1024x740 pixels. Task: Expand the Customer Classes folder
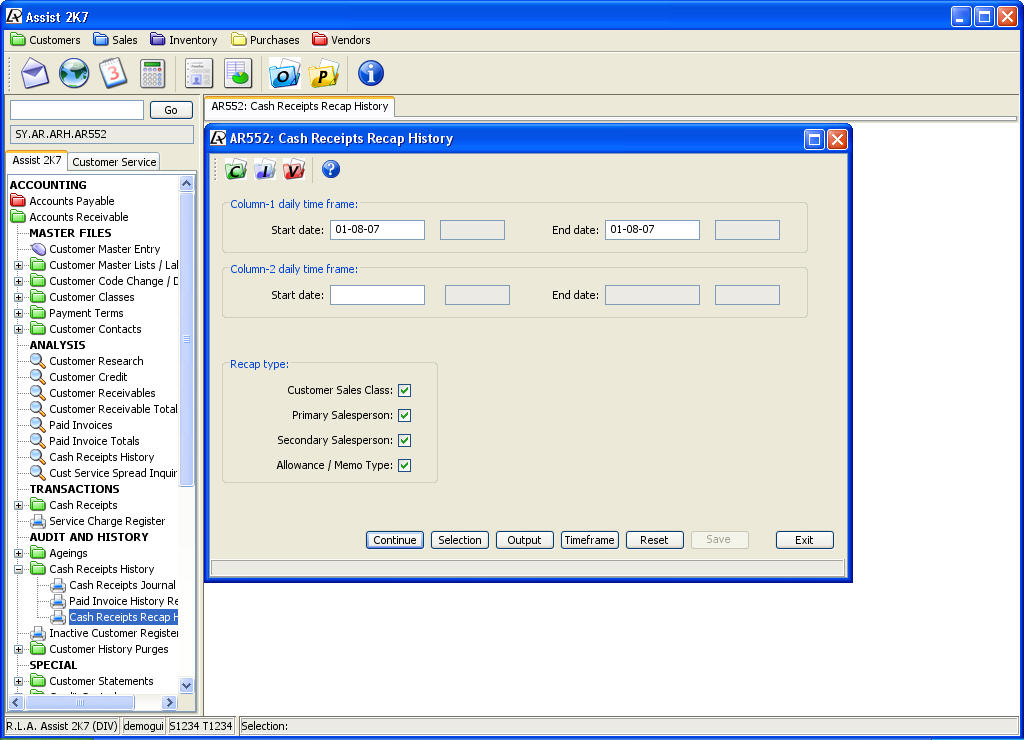click(x=18, y=297)
